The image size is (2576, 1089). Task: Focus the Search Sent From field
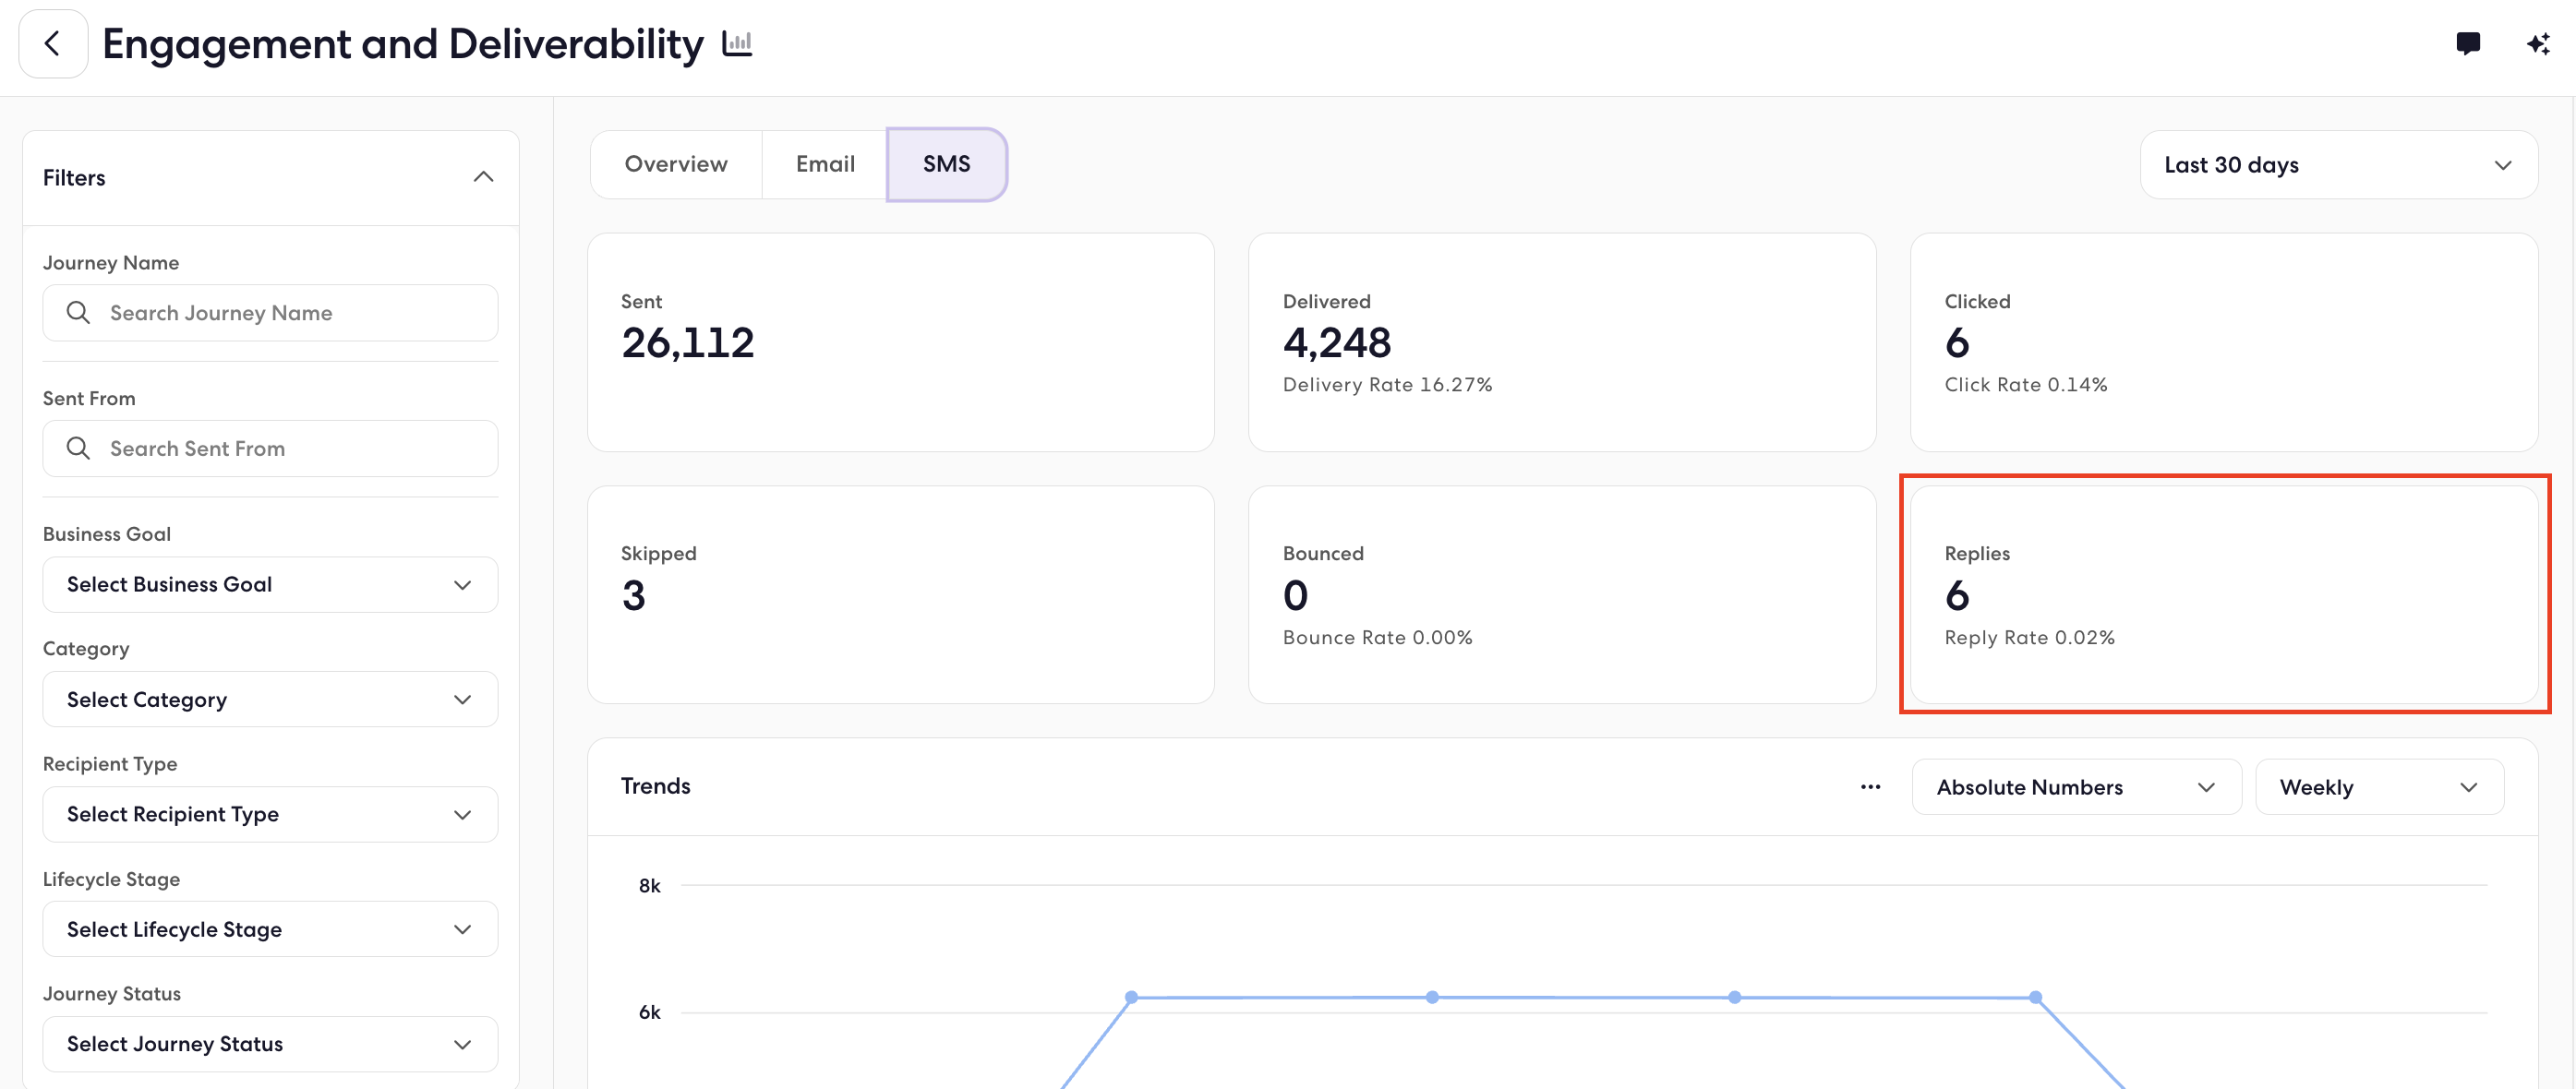[x=270, y=448]
